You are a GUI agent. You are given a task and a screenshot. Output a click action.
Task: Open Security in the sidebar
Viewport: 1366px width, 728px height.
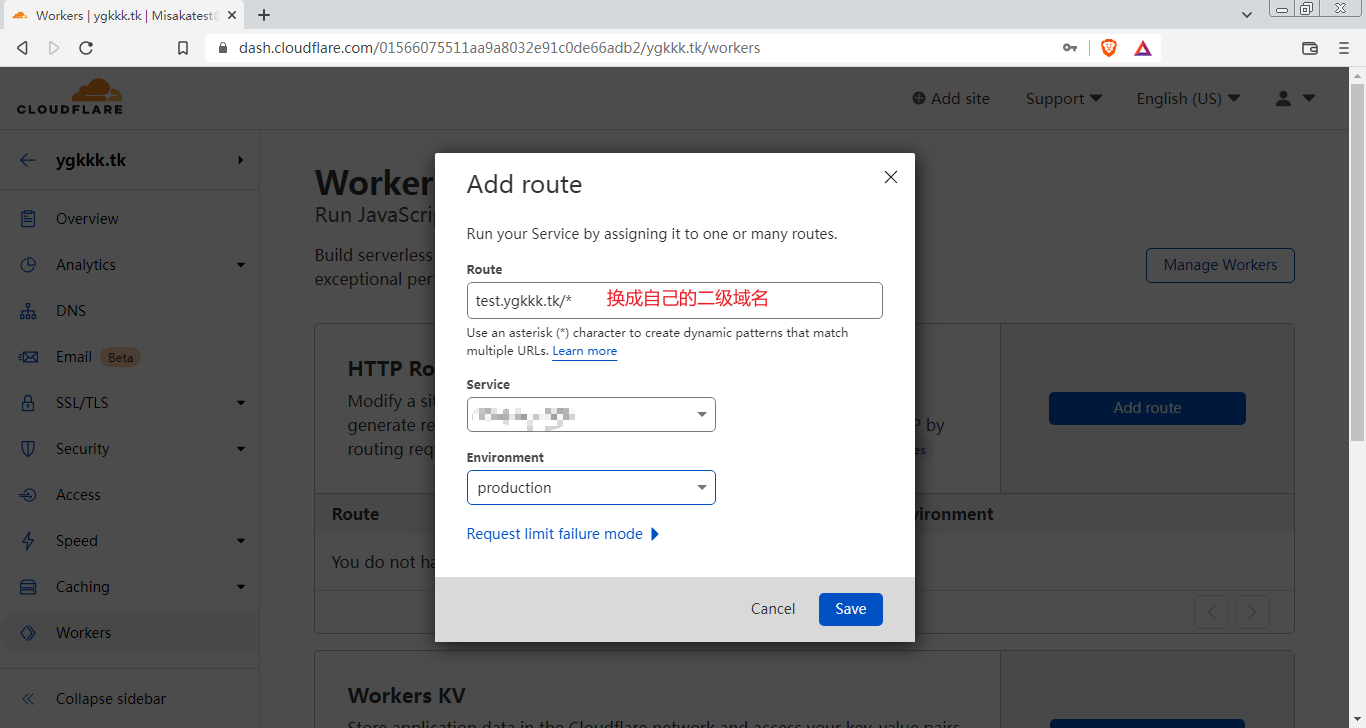(83, 449)
